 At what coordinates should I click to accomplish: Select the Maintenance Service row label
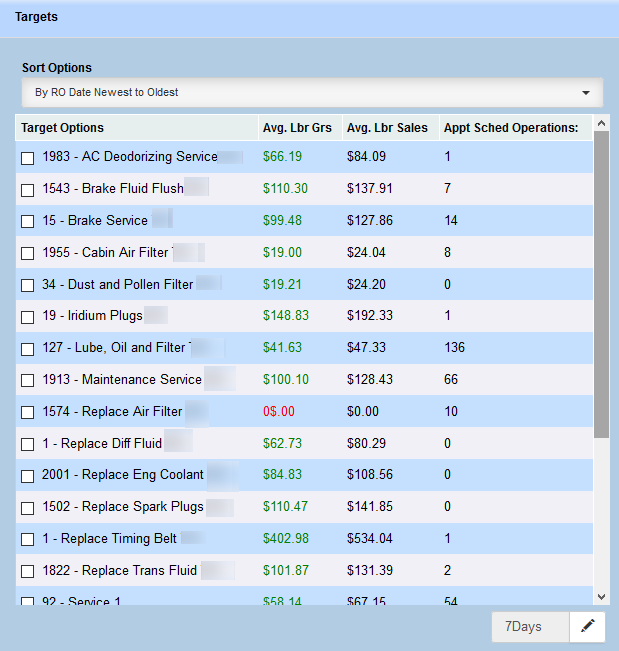[x=122, y=380]
